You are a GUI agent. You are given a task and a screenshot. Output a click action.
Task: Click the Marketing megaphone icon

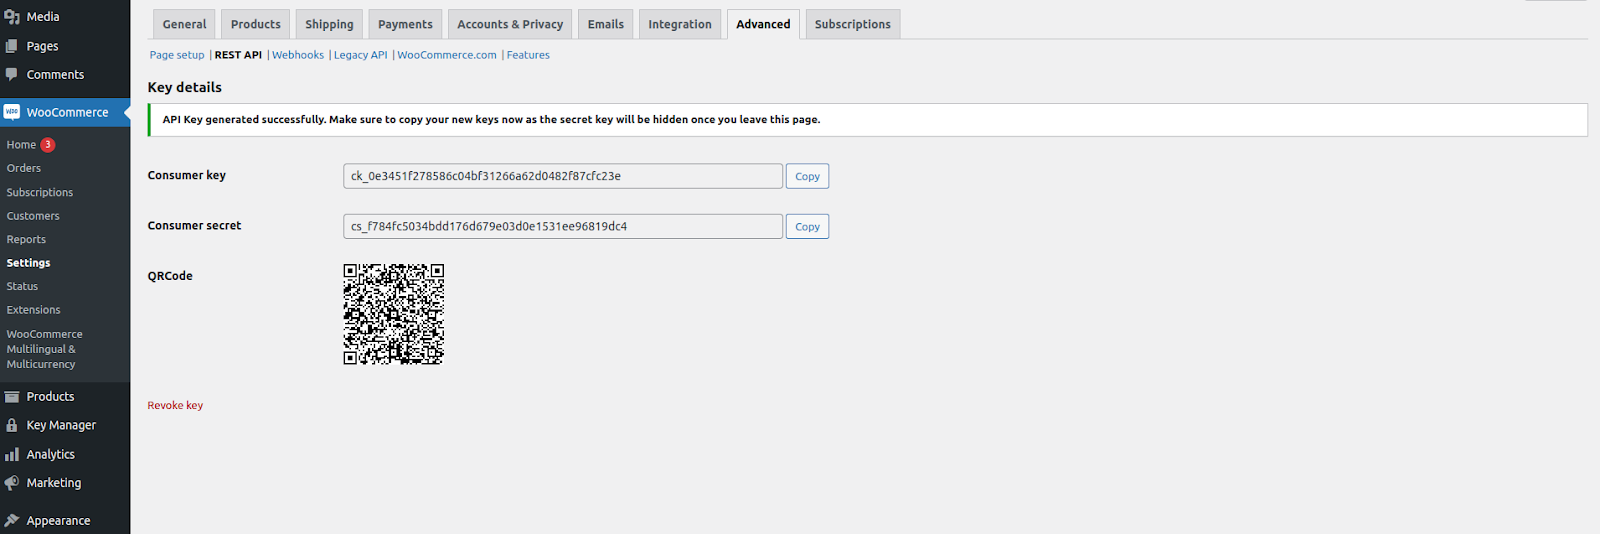pos(12,483)
